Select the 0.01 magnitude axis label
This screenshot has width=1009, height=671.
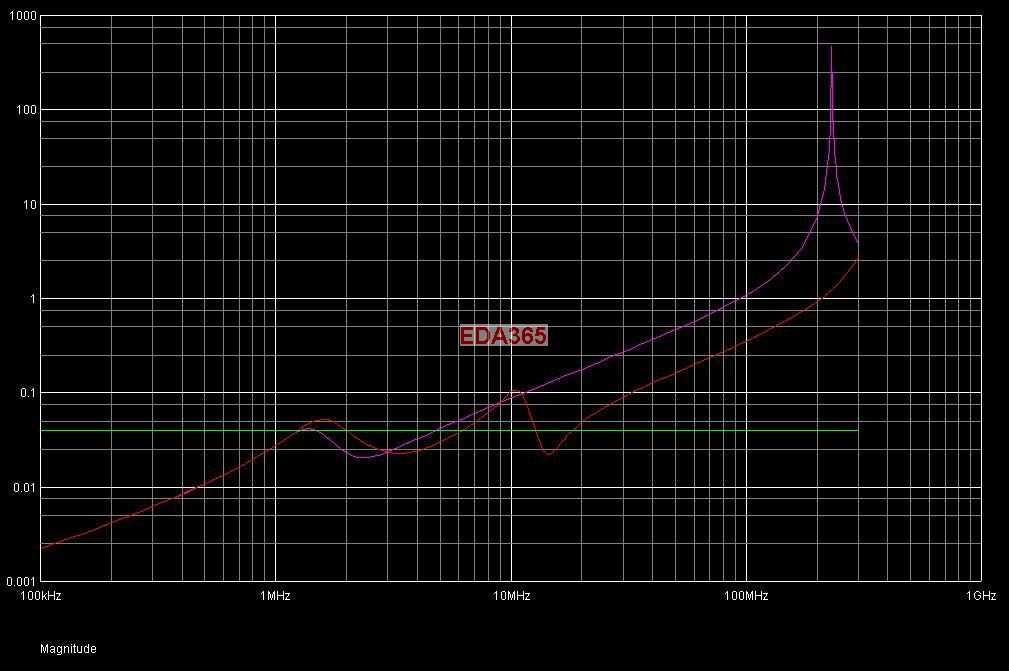[25, 488]
